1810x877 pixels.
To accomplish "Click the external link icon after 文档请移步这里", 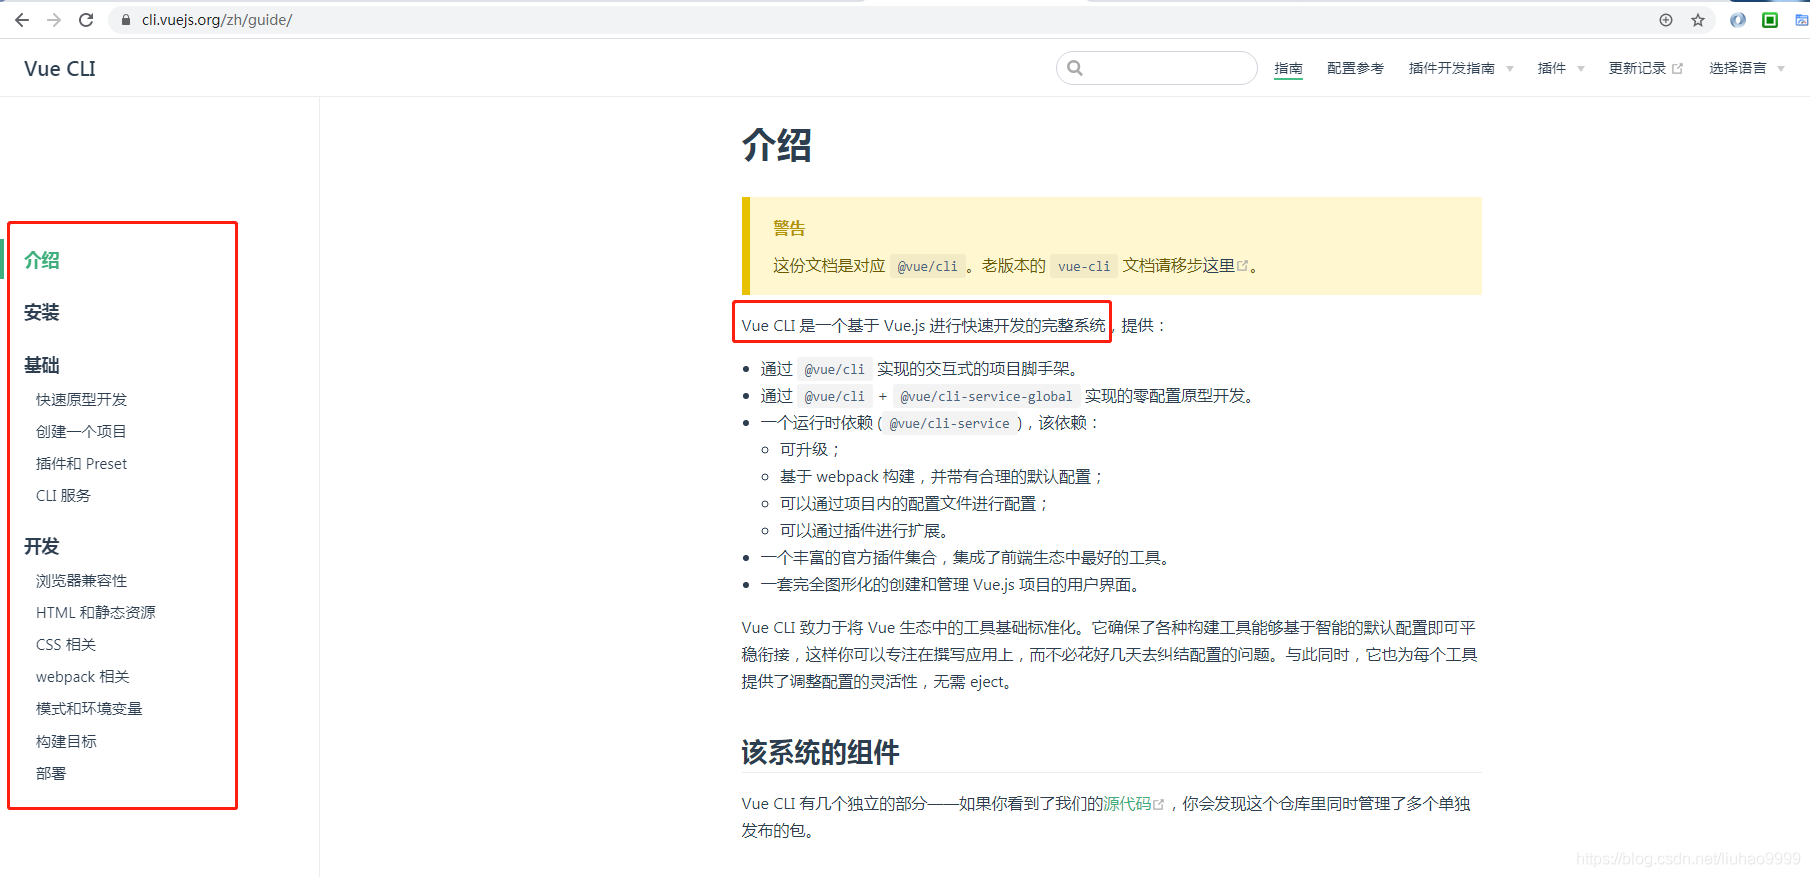I will pyautogui.click(x=1243, y=266).
